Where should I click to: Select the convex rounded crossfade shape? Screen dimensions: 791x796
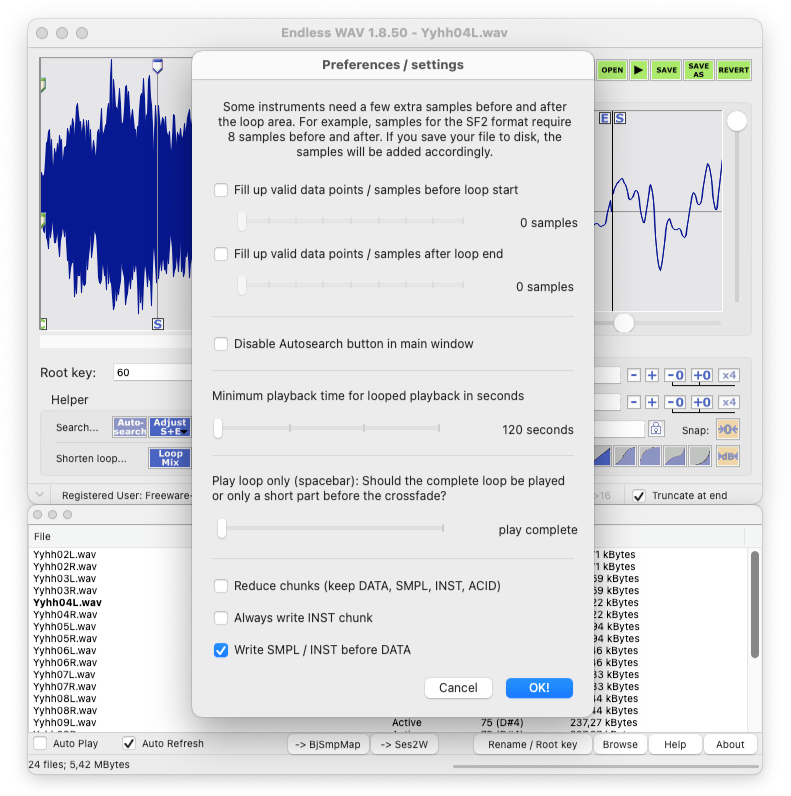tap(650, 456)
